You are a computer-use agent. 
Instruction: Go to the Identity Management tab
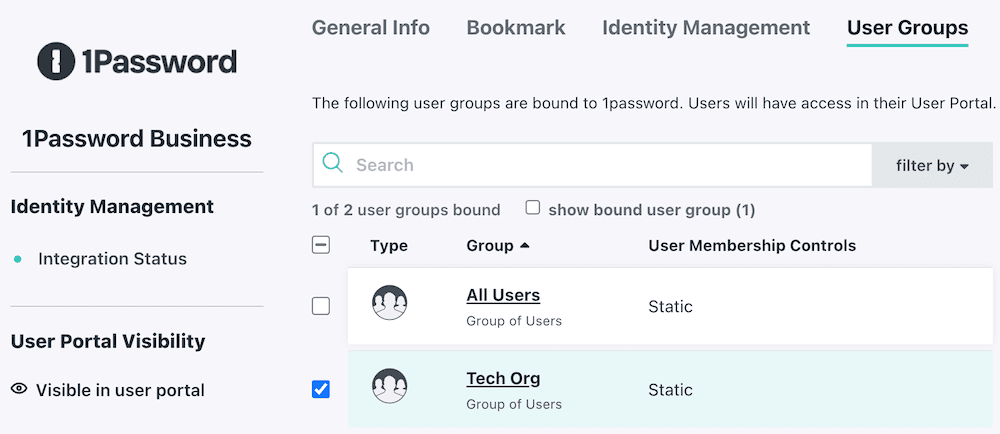(706, 27)
